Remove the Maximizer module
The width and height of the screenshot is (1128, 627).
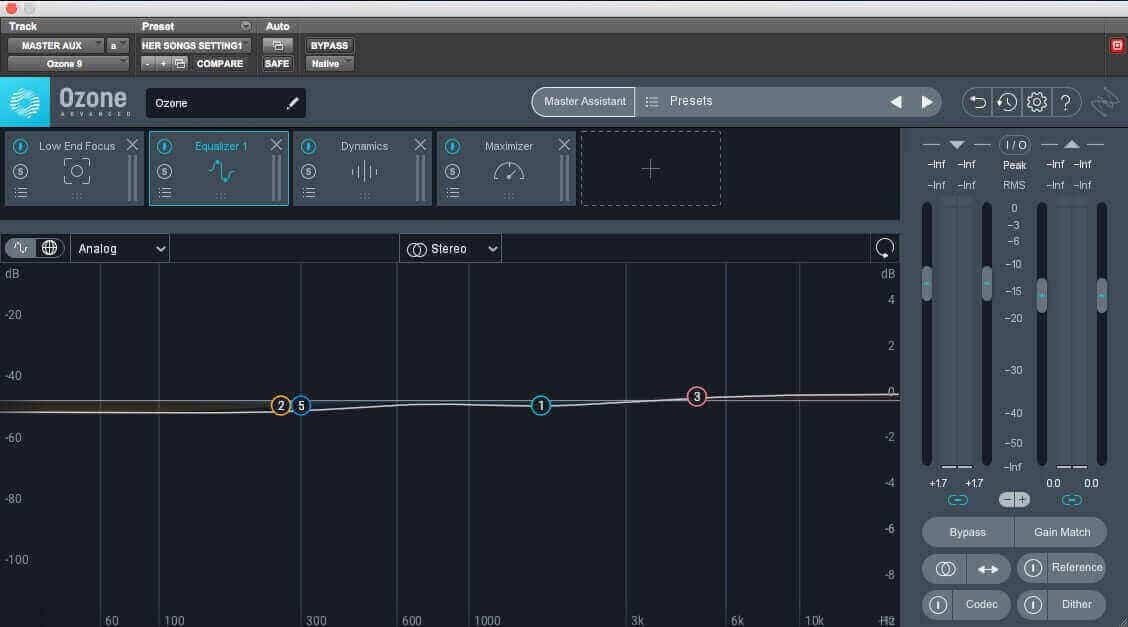click(564, 145)
